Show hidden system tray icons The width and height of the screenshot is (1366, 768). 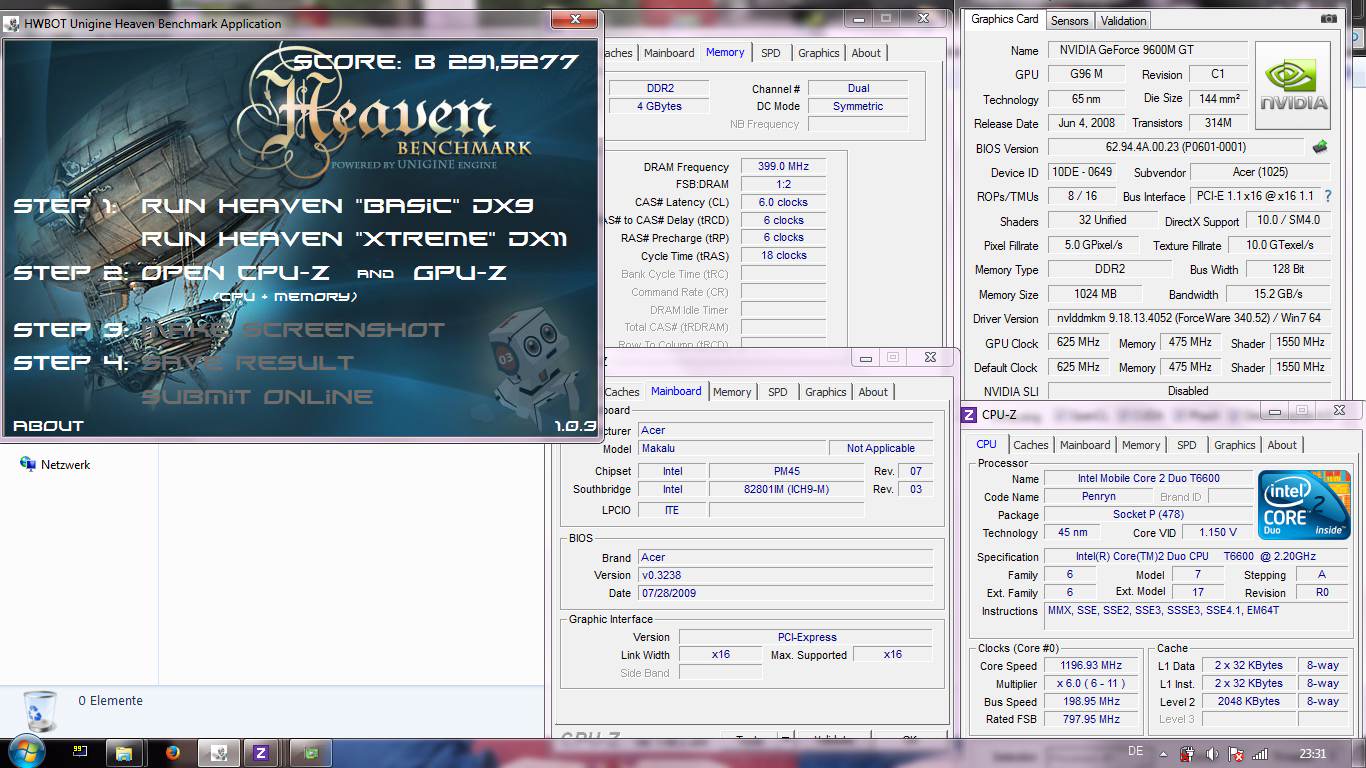[x=1165, y=753]
